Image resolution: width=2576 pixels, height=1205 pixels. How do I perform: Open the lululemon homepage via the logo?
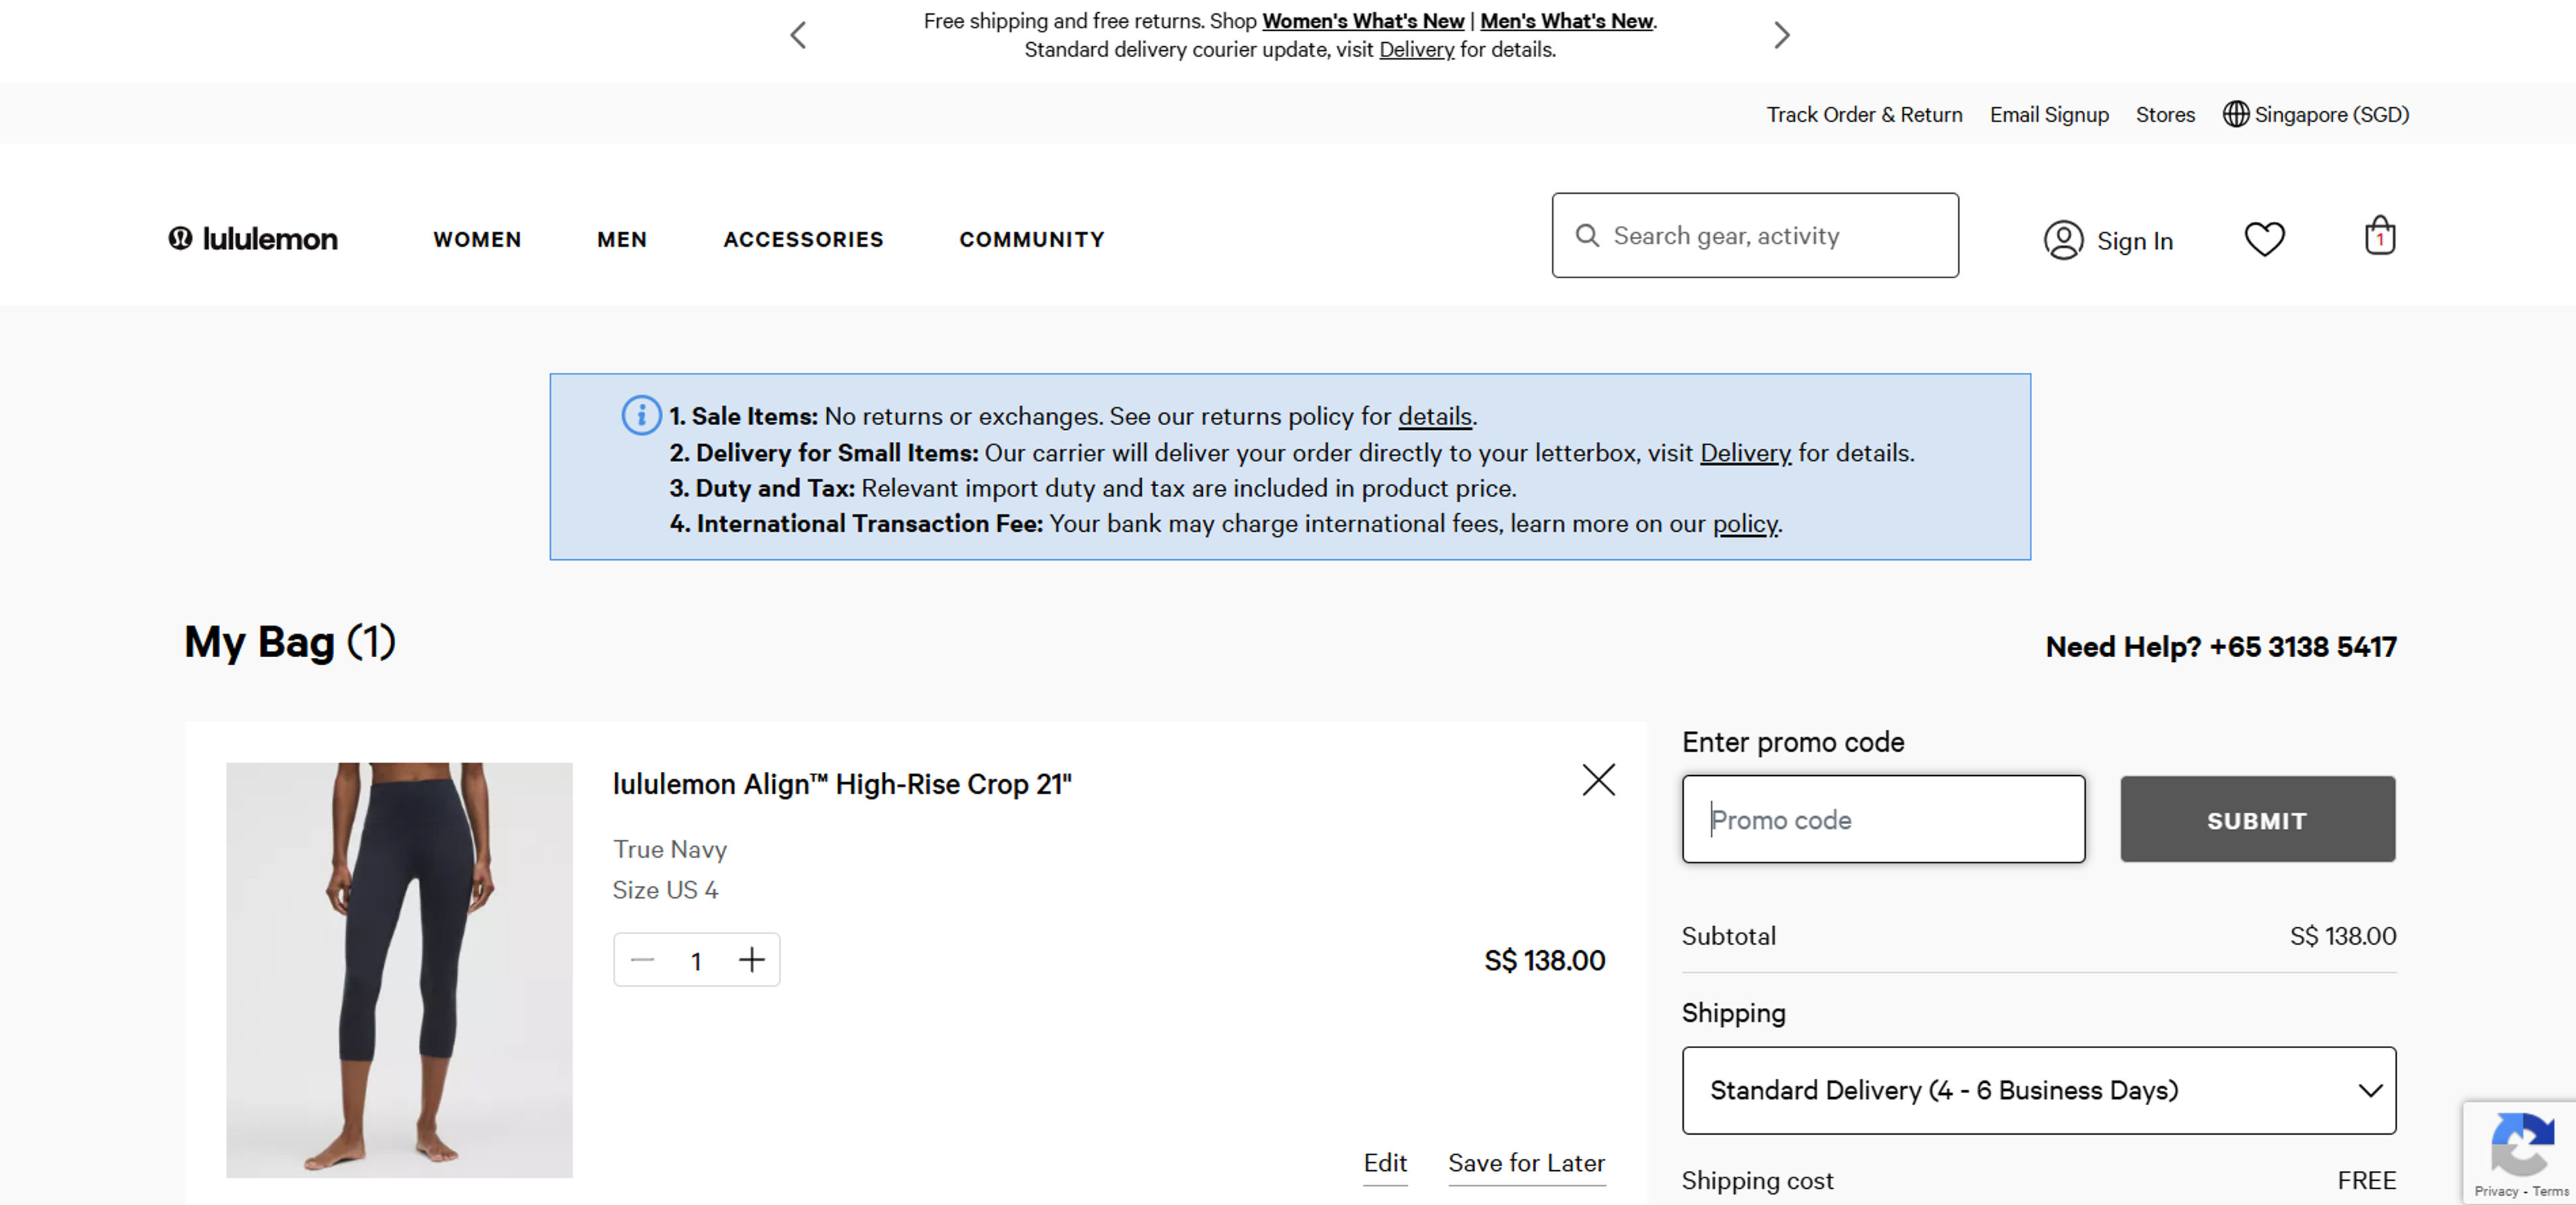pyautogui.click(x=252, y=239)
